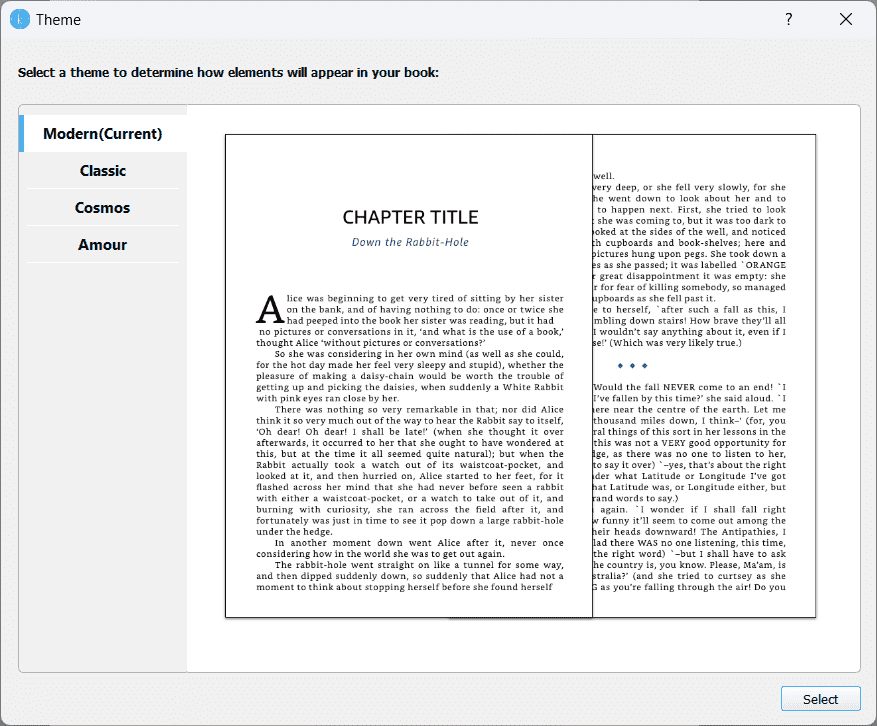The image size is (877, 726).
Task: Click the left preview page thumbnail
Action: click(409, 376)
